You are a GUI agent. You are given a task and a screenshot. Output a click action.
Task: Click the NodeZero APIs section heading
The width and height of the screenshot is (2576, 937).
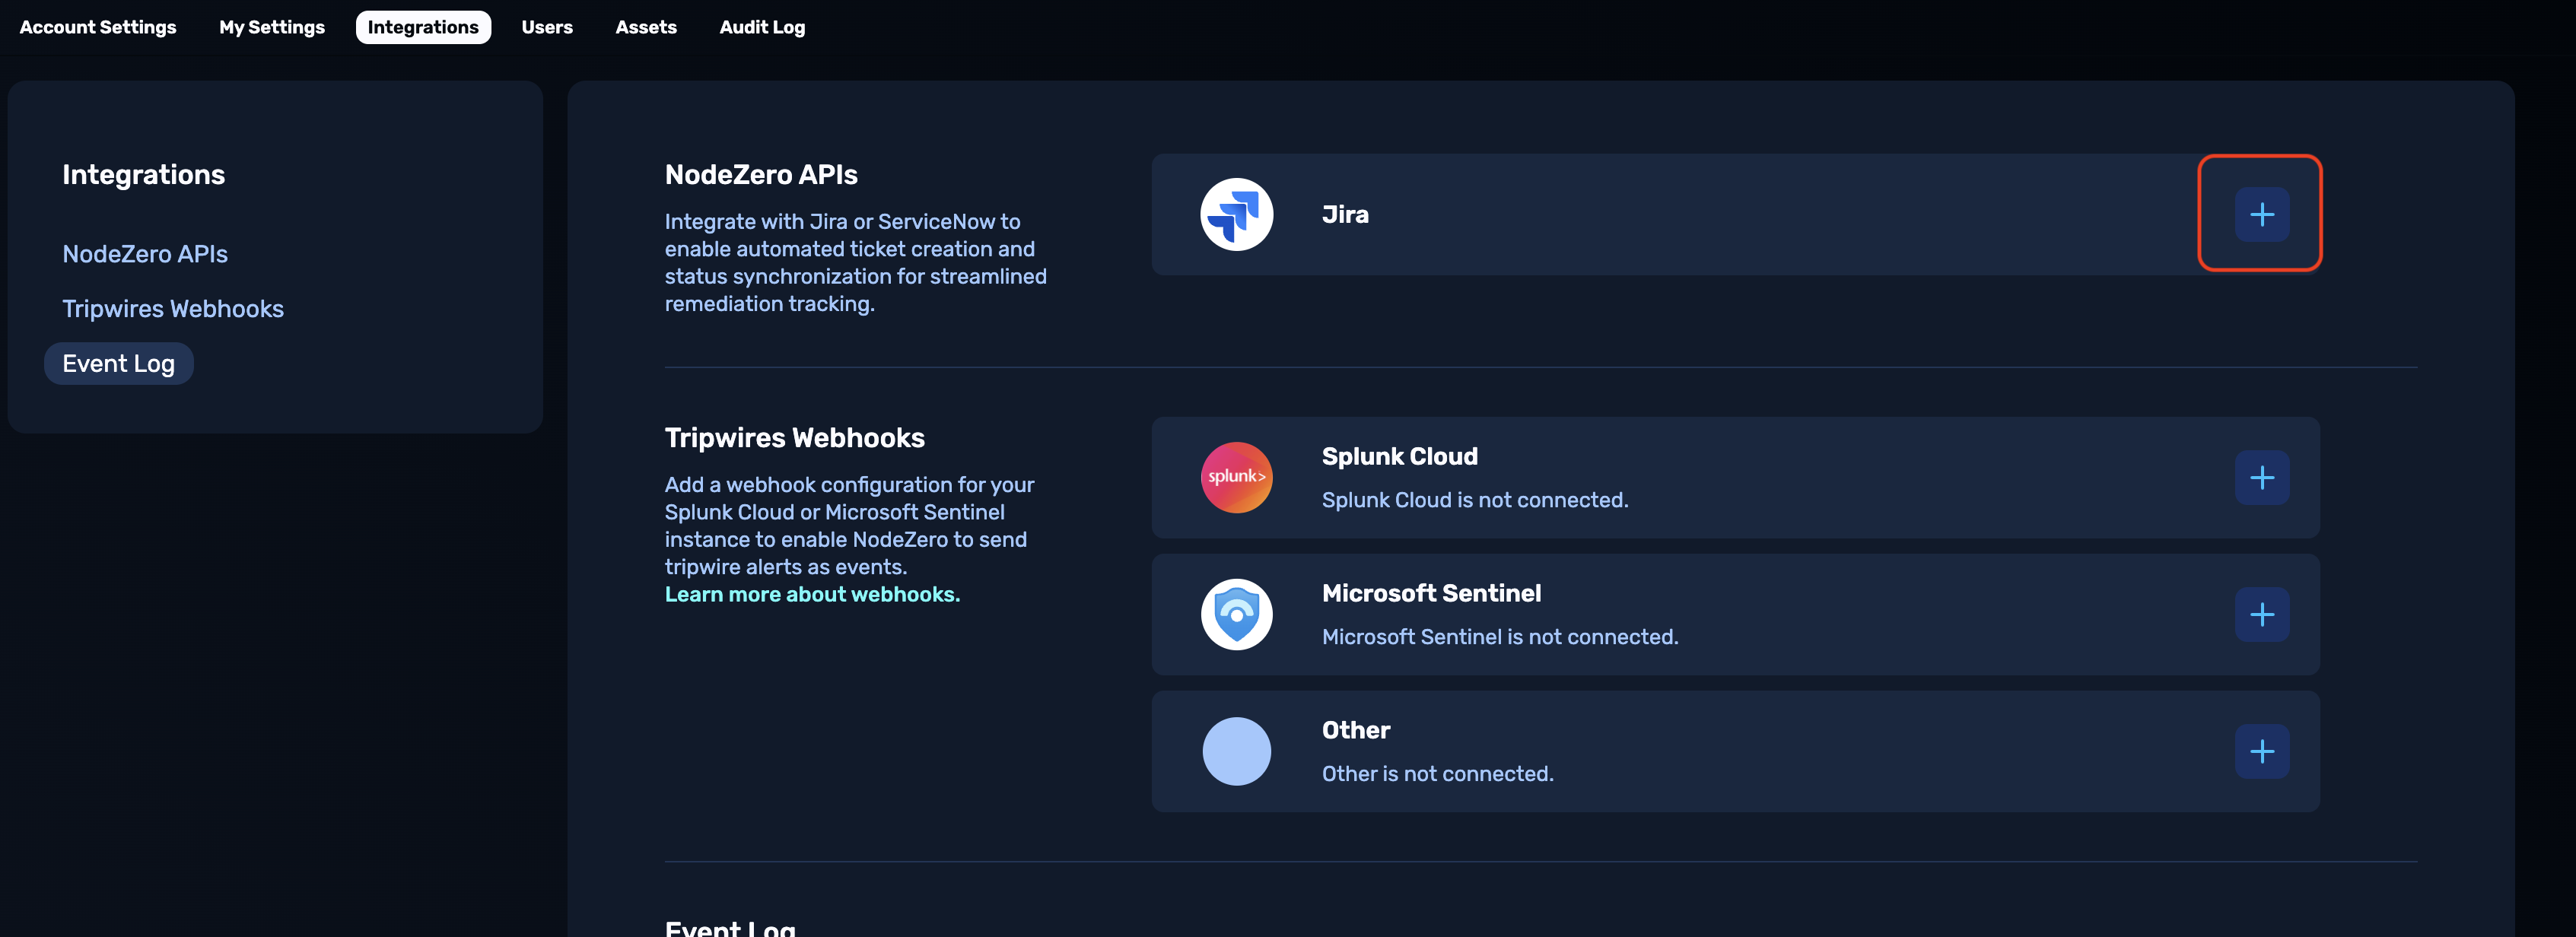coord(761,175)
